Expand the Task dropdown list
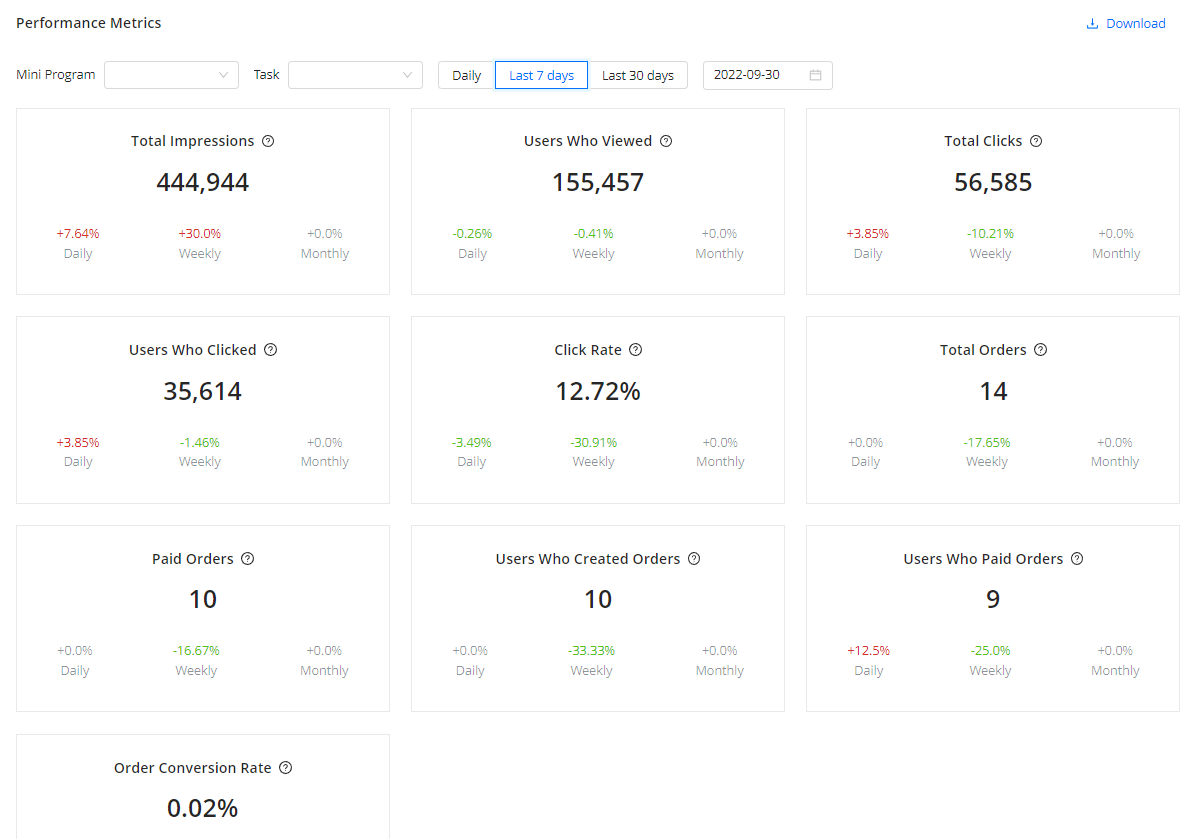1201x839 pixels. 355,75
